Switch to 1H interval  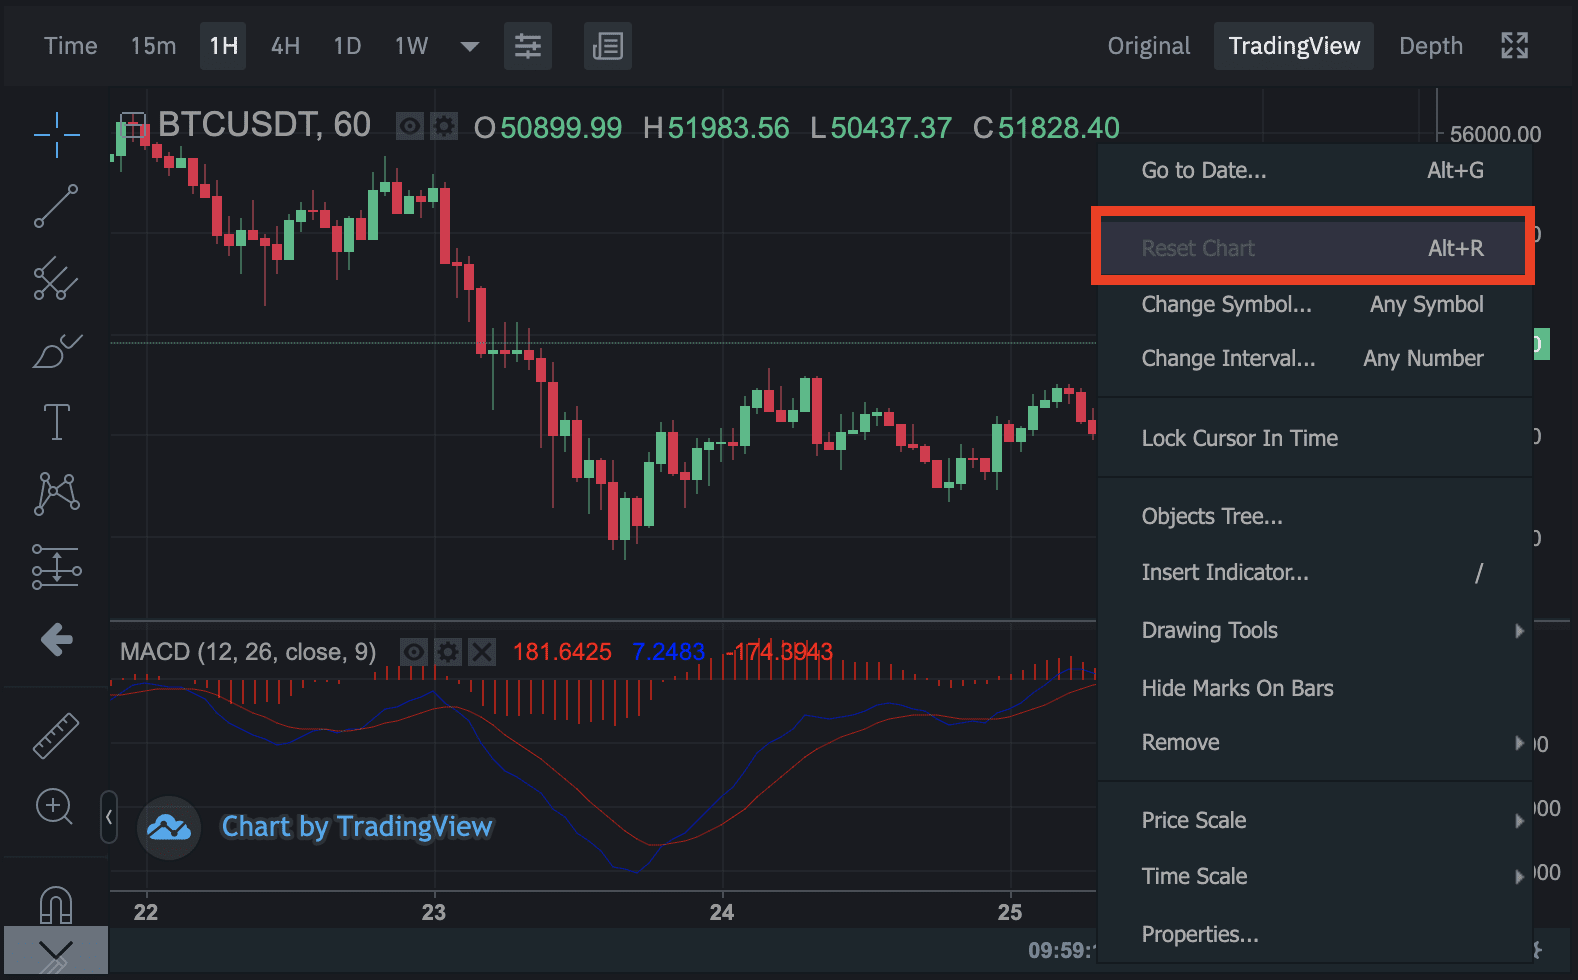[223, 46]
